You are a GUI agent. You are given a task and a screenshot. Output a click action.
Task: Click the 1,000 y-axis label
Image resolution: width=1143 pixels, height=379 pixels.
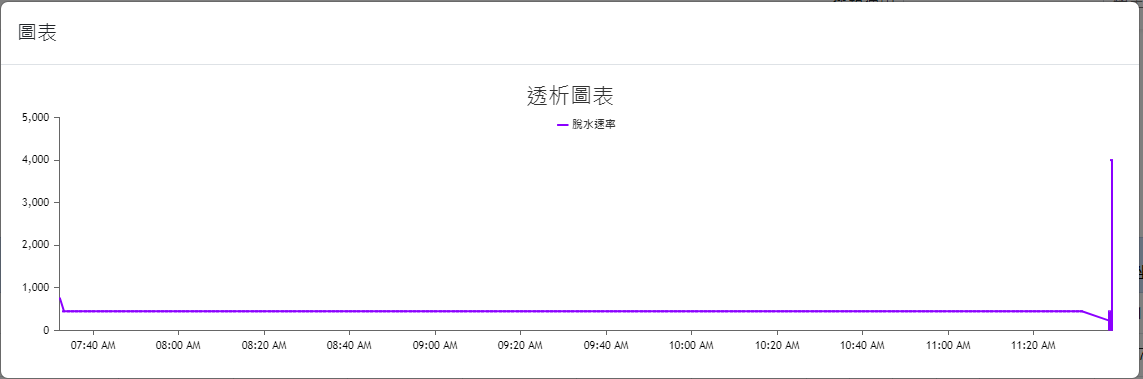[36, 288]
